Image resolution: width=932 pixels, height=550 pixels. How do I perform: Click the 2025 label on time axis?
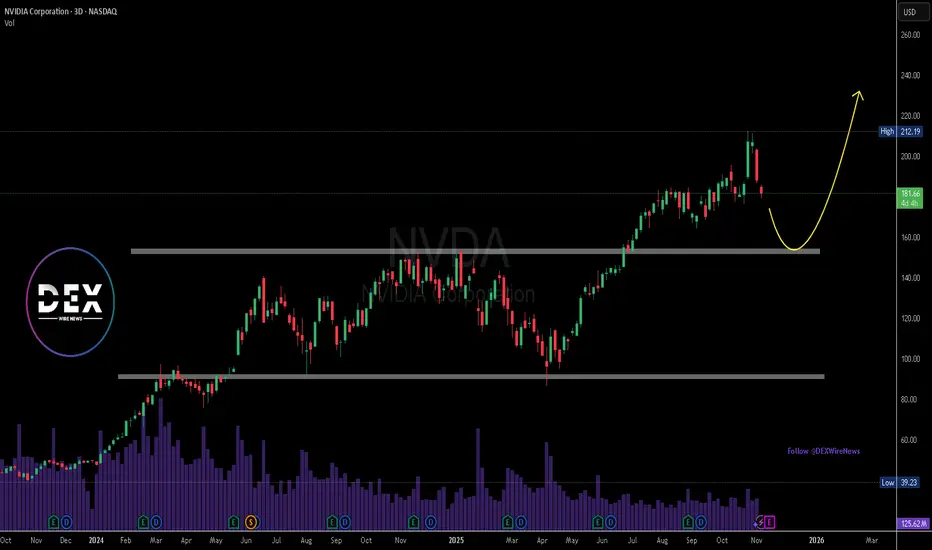(x=456, y=540)
